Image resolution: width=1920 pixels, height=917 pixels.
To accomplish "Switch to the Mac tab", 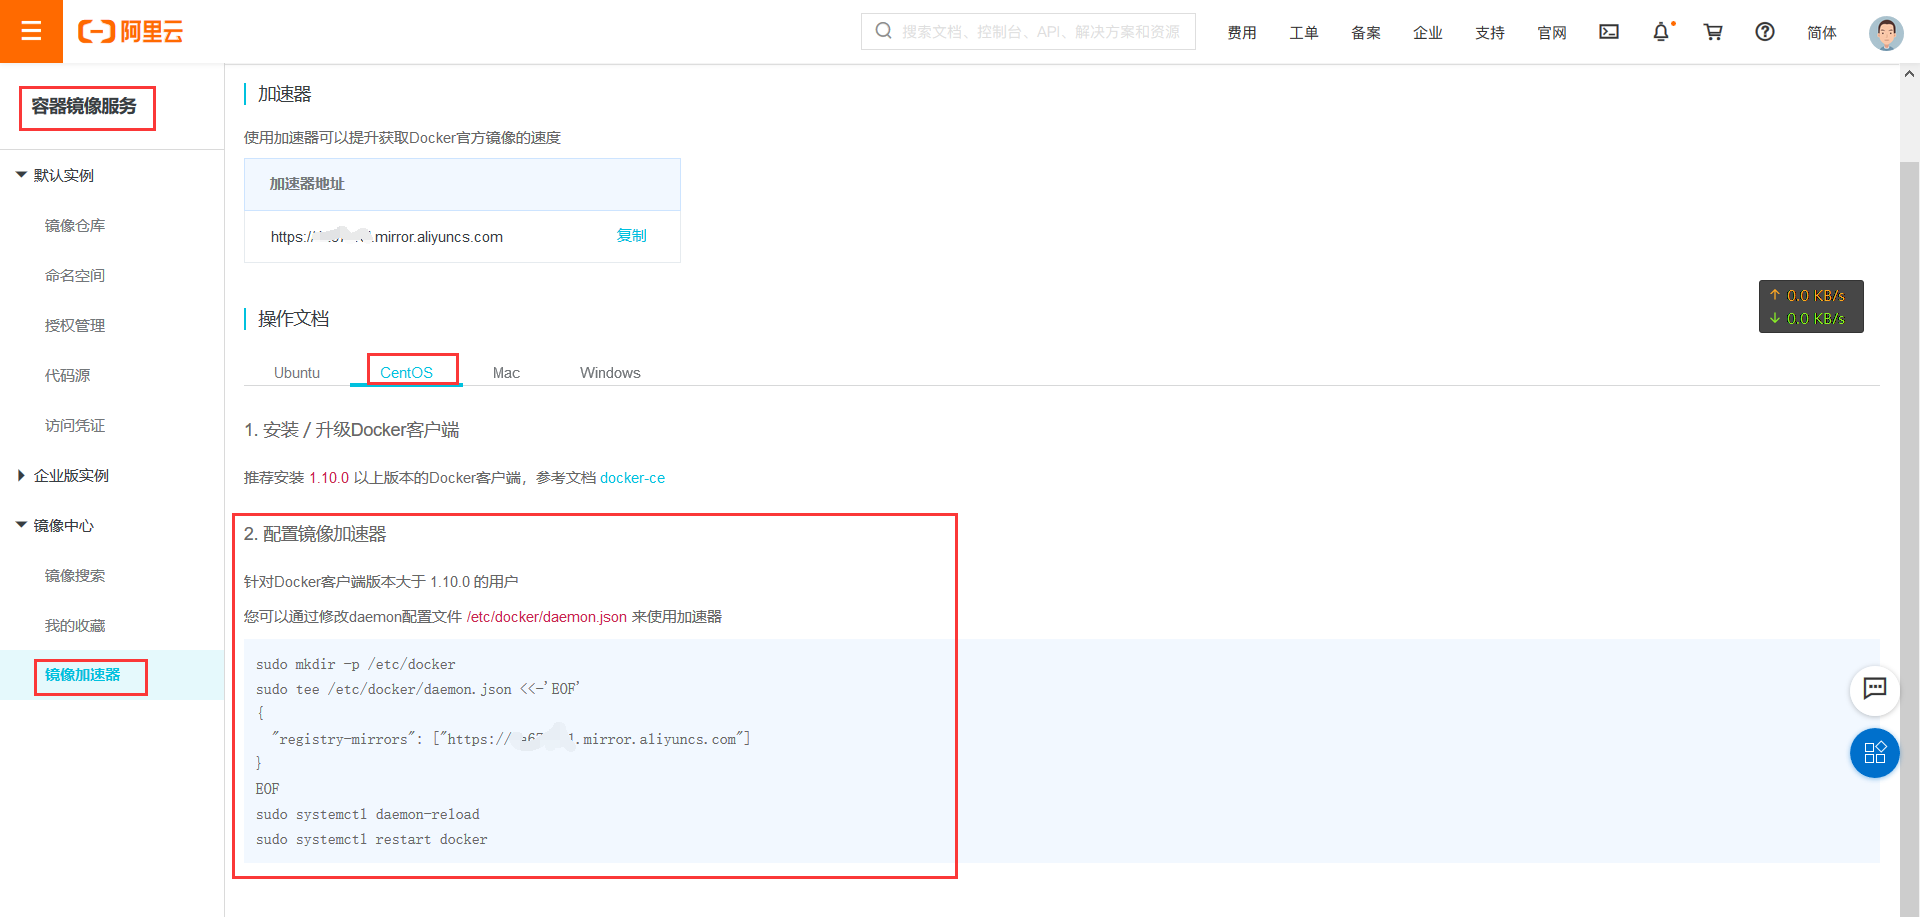I will click(x=506, y=372).
